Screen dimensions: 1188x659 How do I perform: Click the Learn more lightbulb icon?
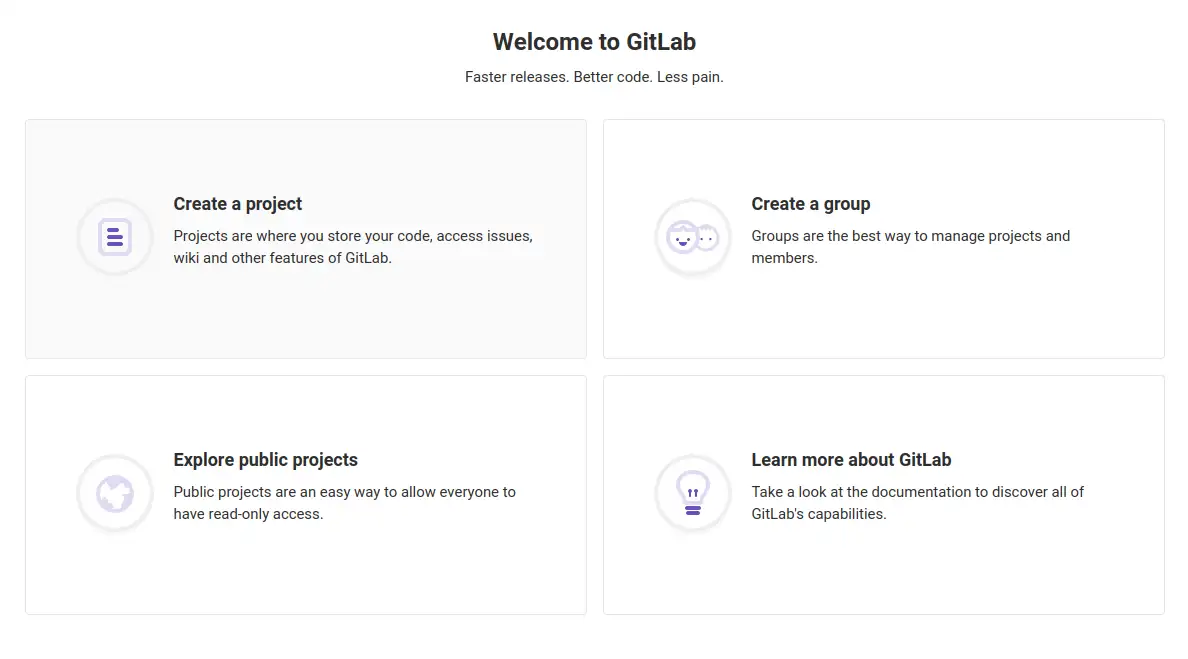(692, 493)
